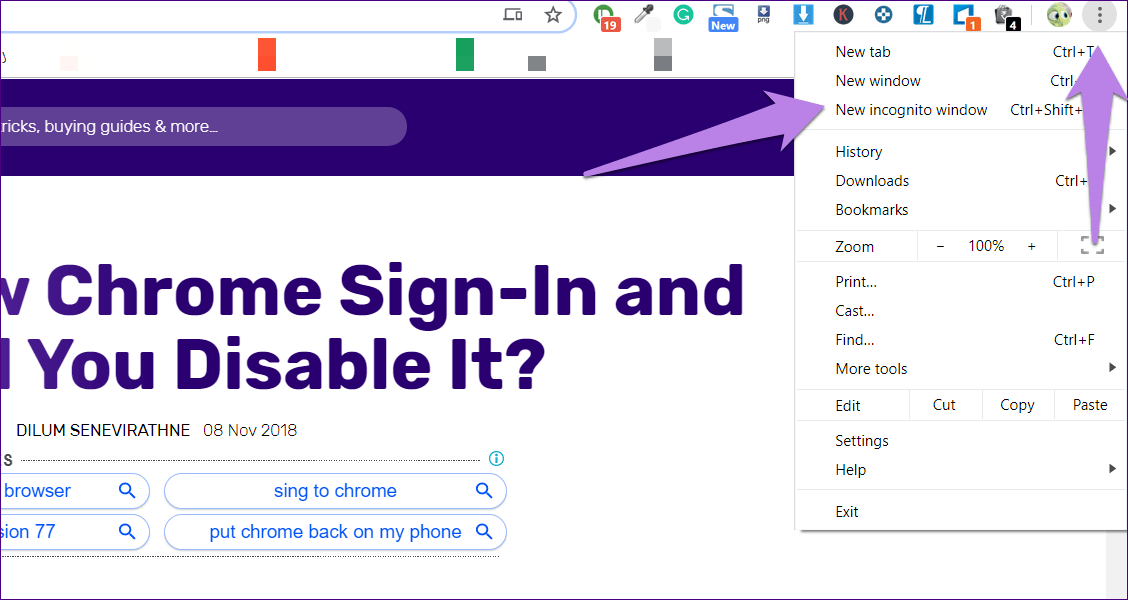Select Cast... in the Chrome menu
The width and height of the screenshot is (1128, 600).
pos(961,311)
